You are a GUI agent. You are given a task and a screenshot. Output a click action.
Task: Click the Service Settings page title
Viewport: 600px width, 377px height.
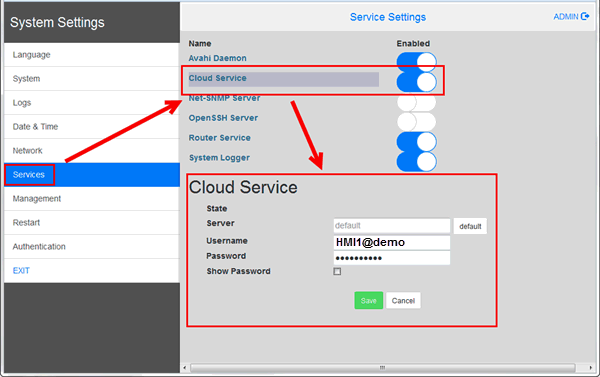[388, 17]
